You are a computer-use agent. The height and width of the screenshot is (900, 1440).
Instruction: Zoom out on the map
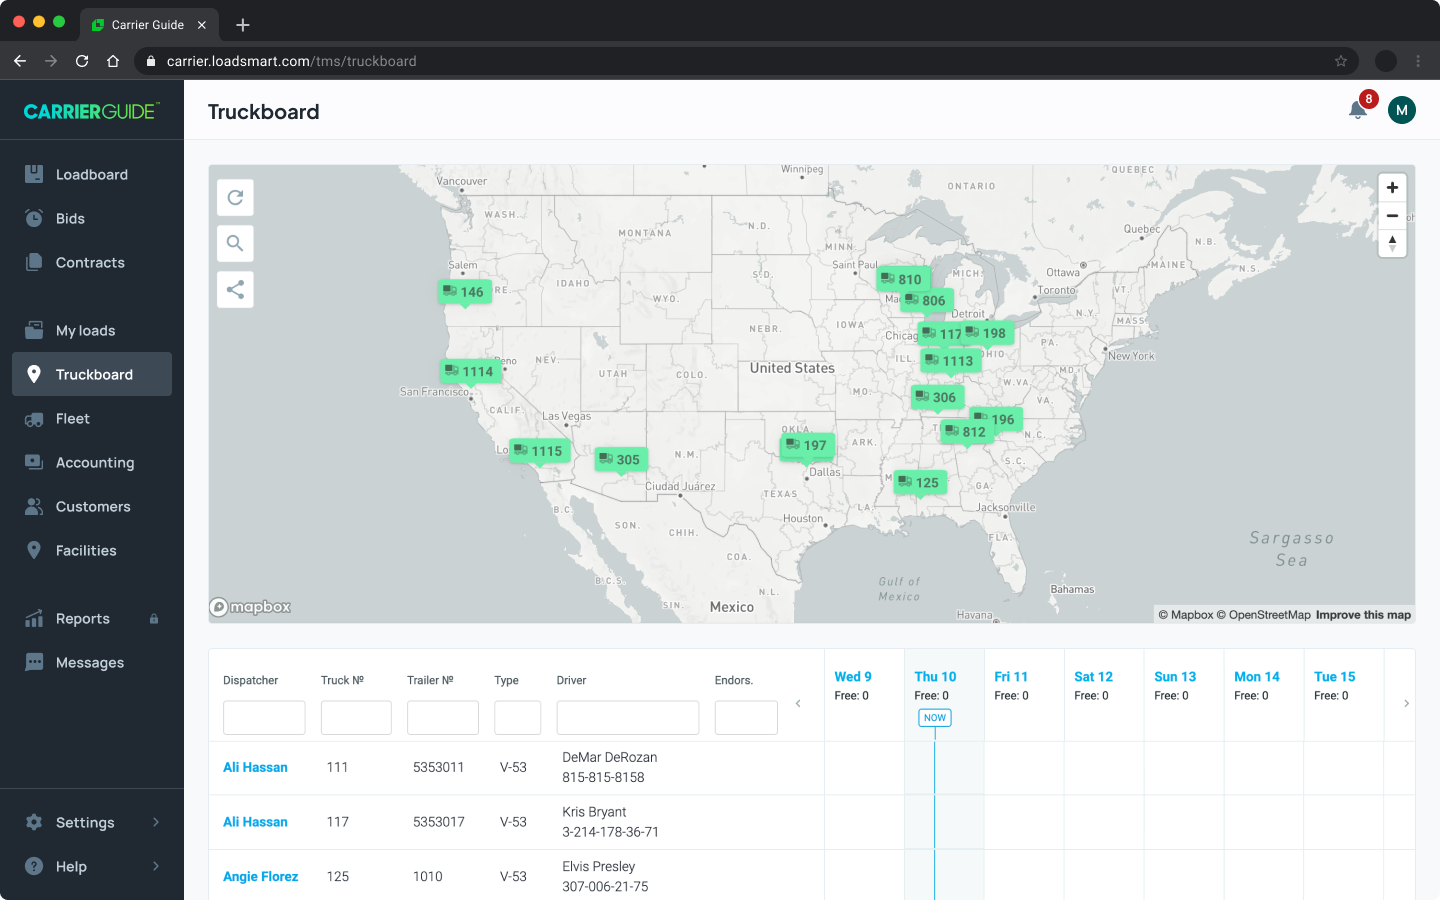pos(1392,216)
